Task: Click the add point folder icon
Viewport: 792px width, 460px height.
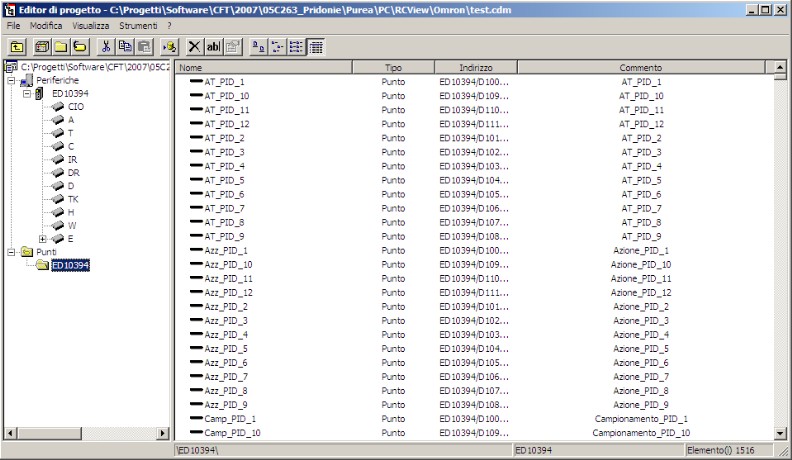Action: point(80,47)
